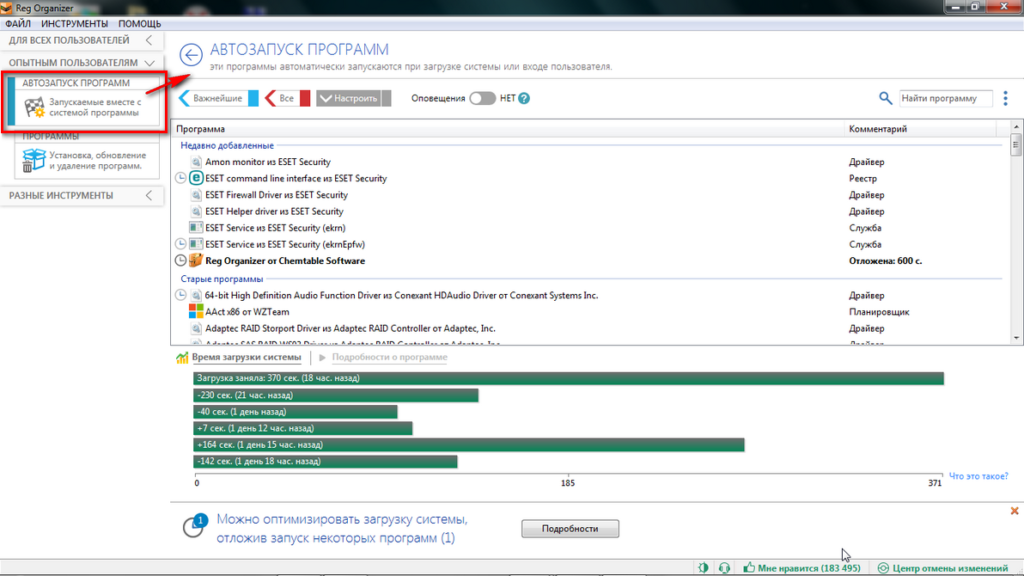
Task: Click the Reg Organizer entry icon
Action: (197, 261)
